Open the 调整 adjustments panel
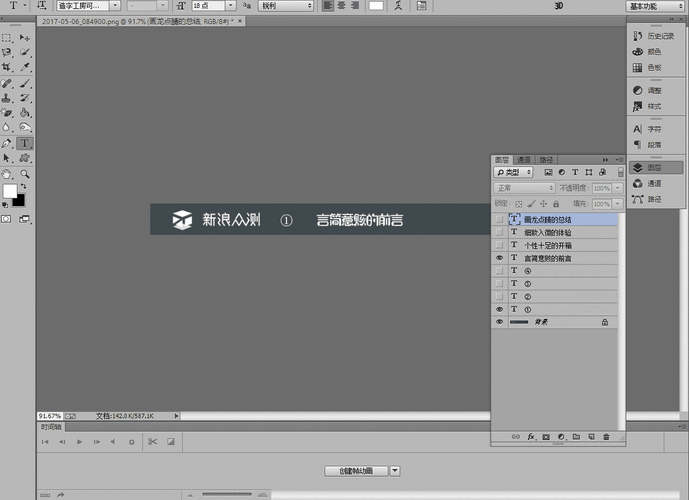 656,91
